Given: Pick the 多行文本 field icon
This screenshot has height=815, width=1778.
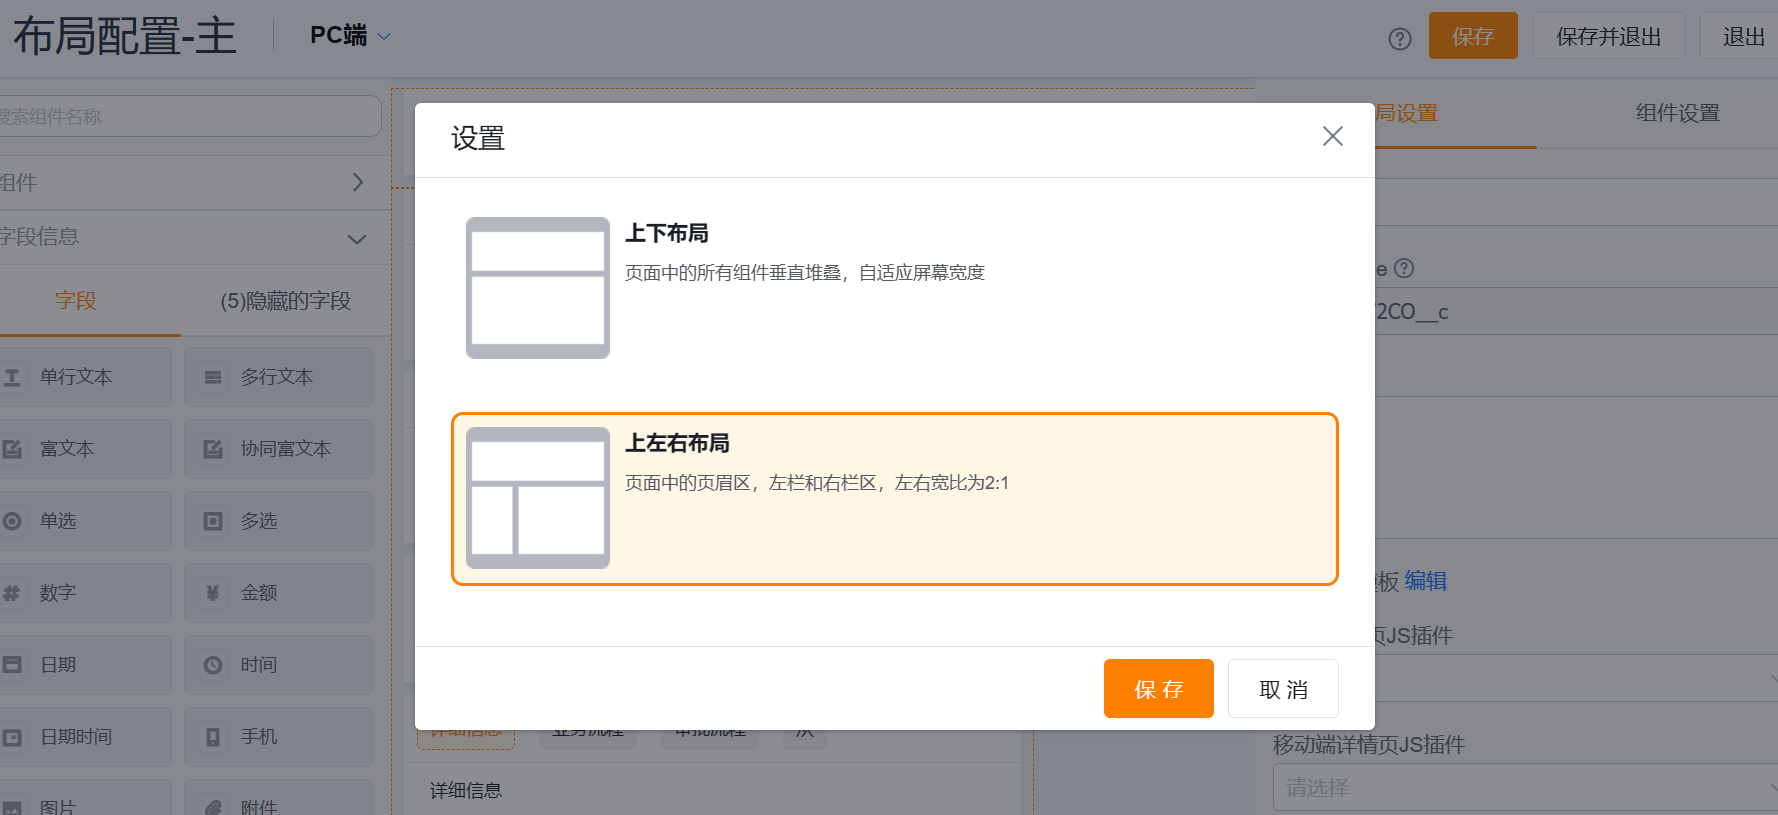Looking at the screenshot, I should (213, 377).
